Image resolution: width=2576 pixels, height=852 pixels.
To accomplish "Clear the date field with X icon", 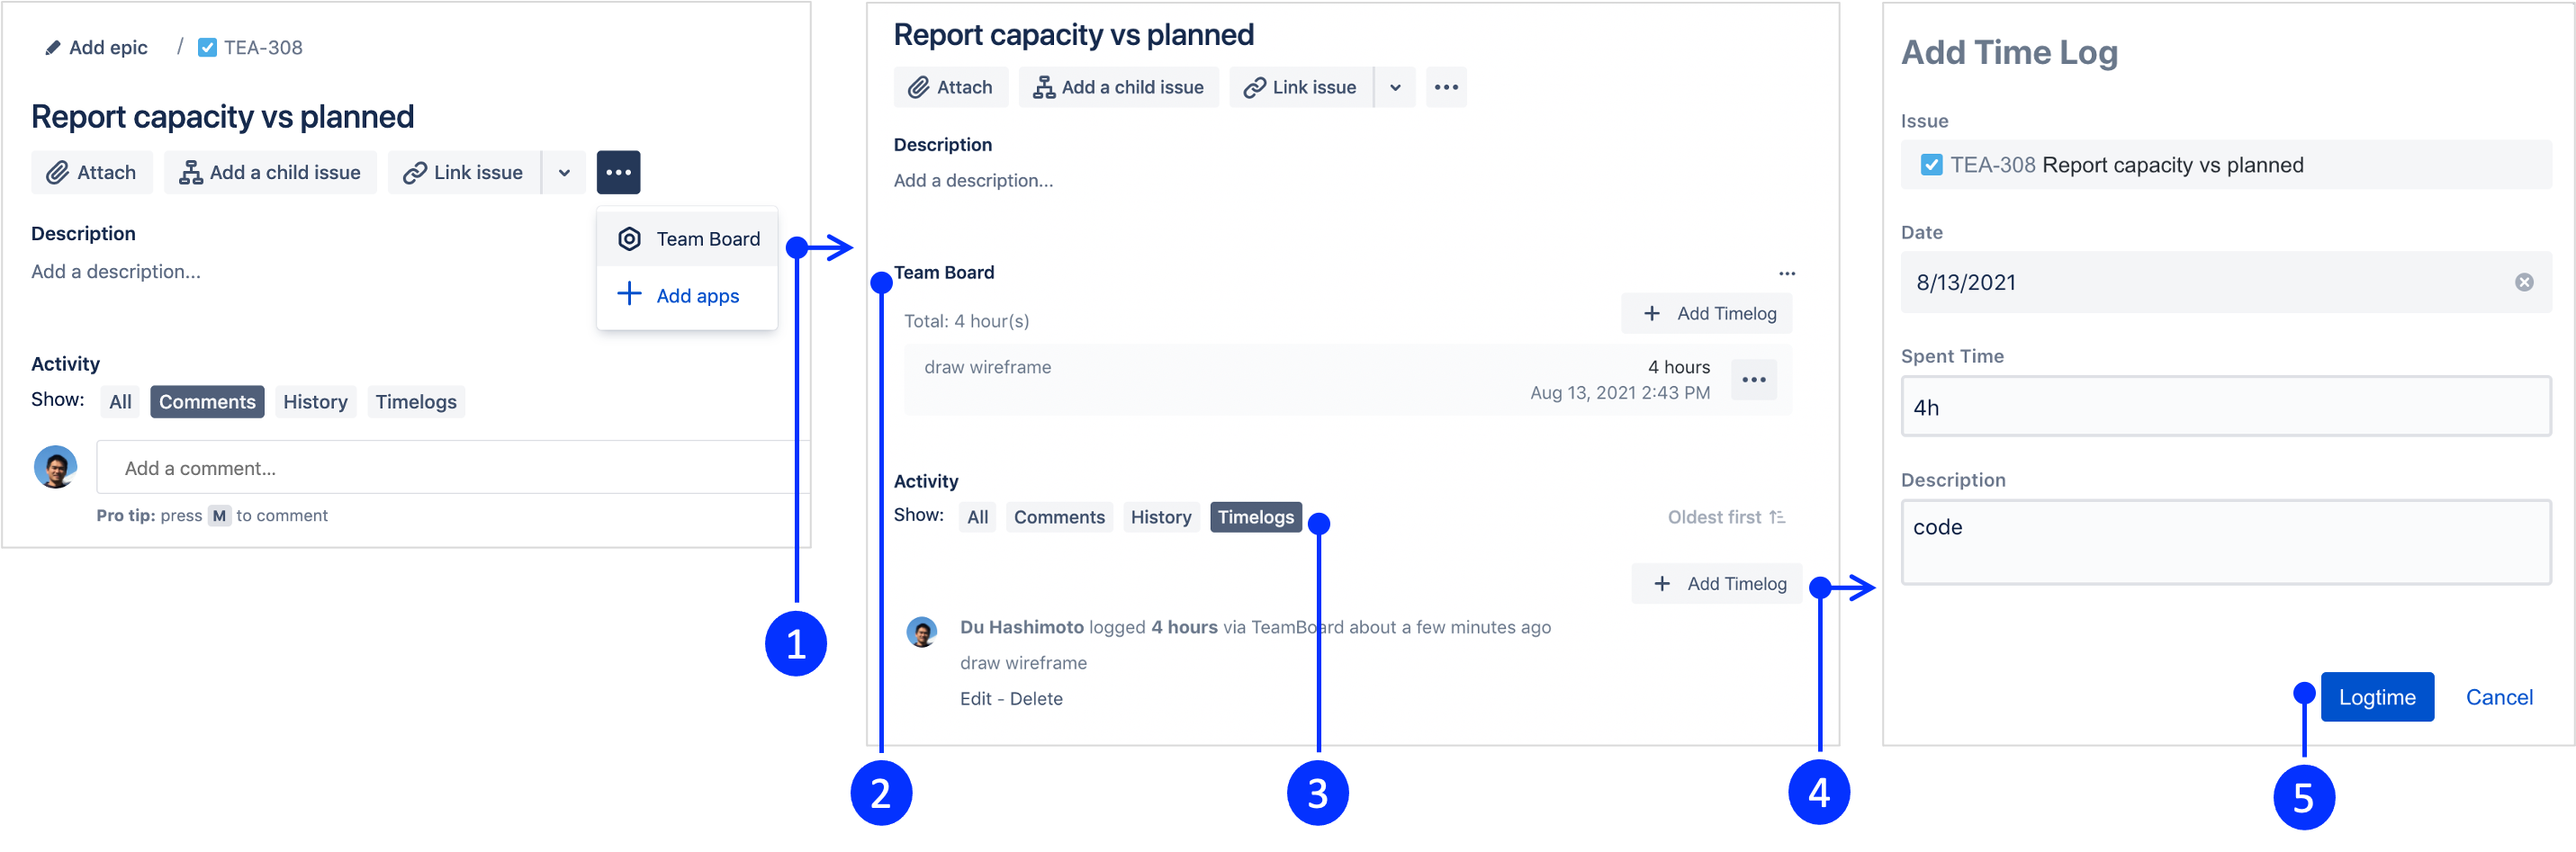I will tap(2523, 282).
